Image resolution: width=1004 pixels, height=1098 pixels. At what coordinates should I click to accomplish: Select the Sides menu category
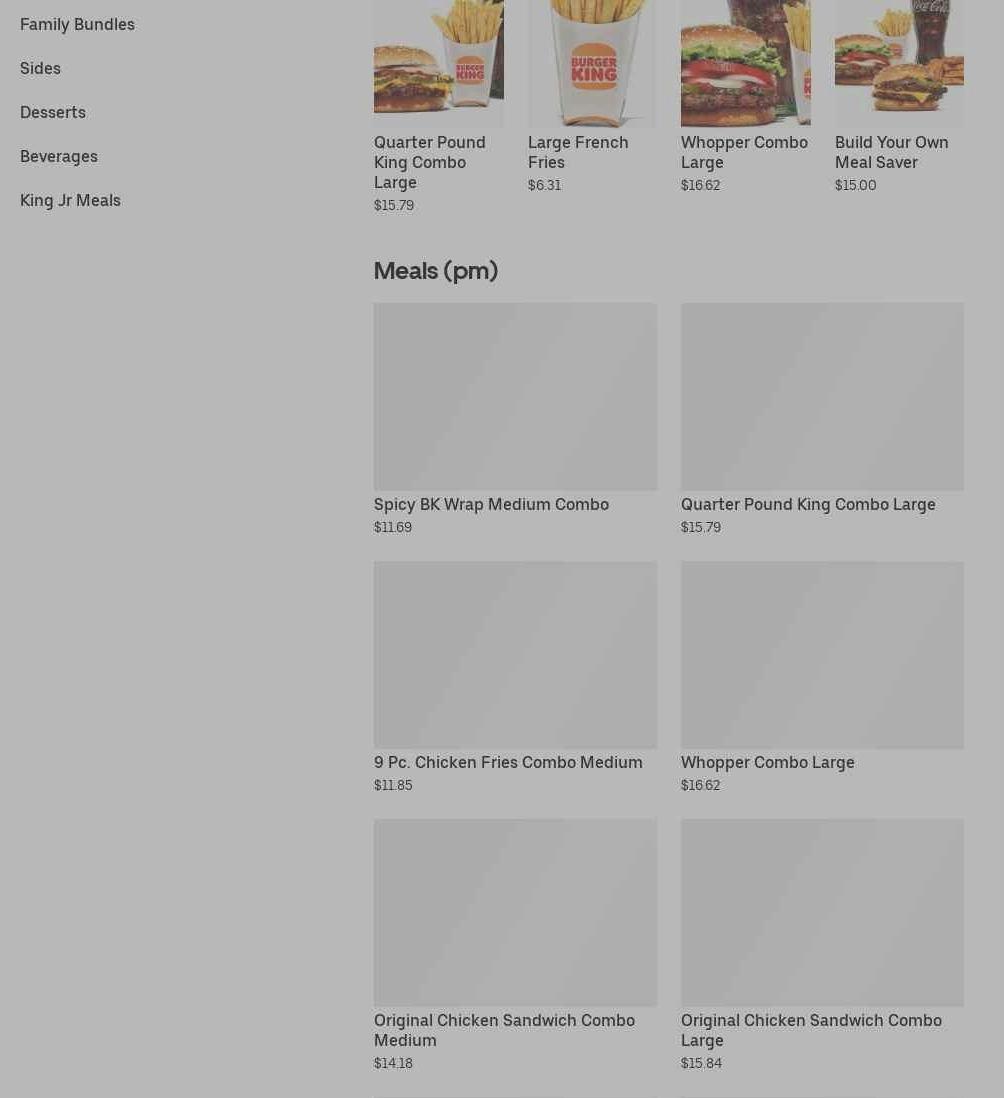point(40,69)
